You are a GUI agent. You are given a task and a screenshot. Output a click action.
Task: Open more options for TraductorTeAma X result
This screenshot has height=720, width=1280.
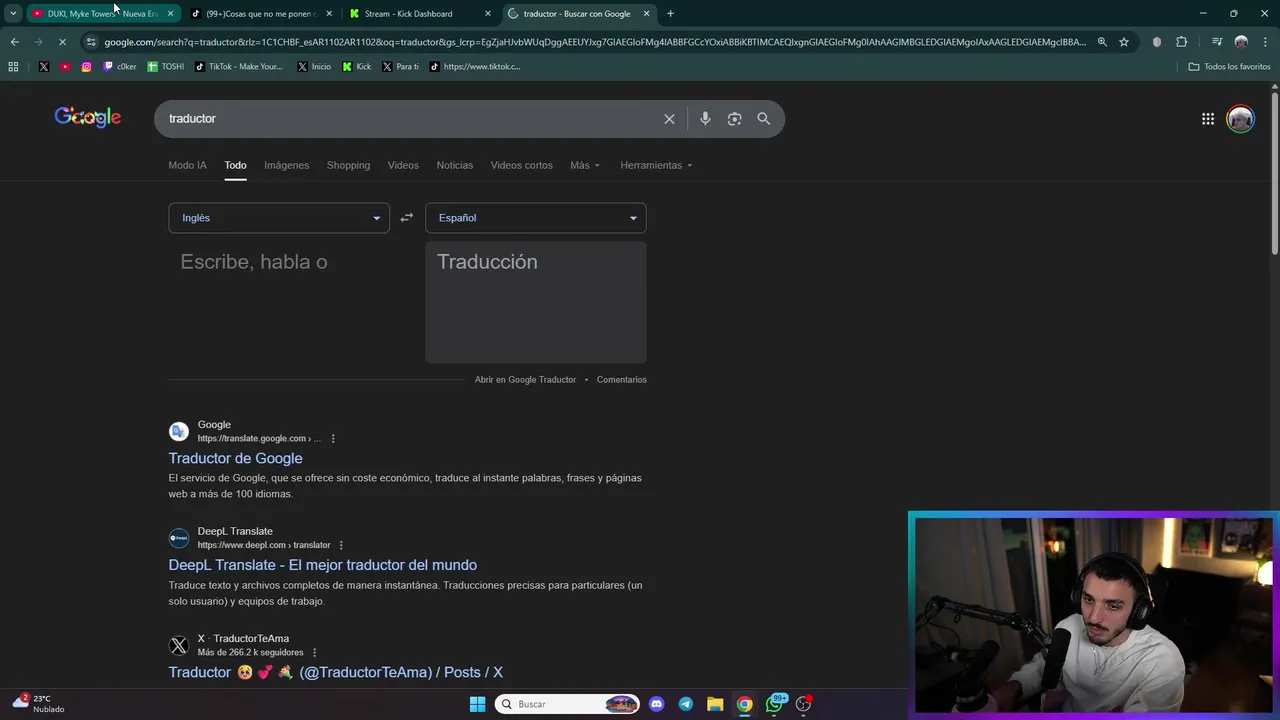tap(314, 652)
